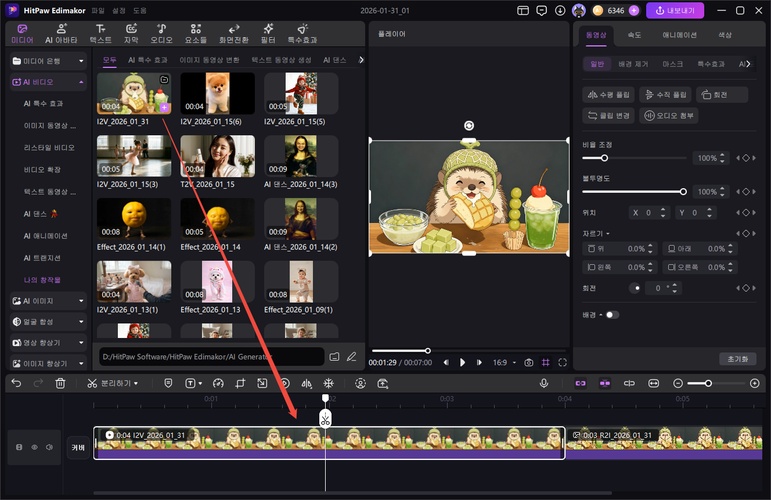The height and width of the screenshot is (500, 771).
Task: Click the microphone voiceover icon
Action: tap(544, 383)
